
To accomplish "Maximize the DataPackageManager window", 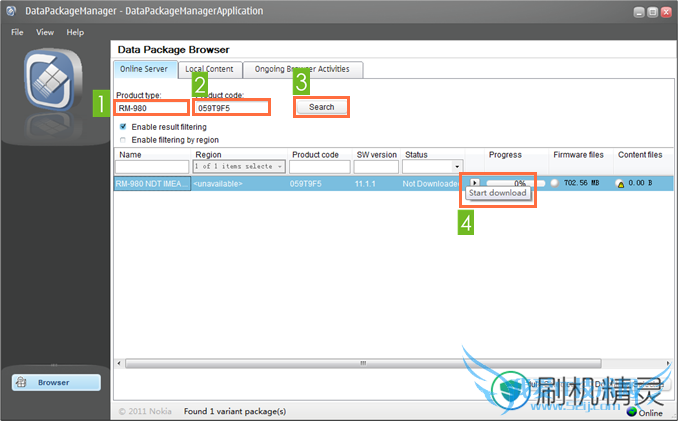I will 652,12.
